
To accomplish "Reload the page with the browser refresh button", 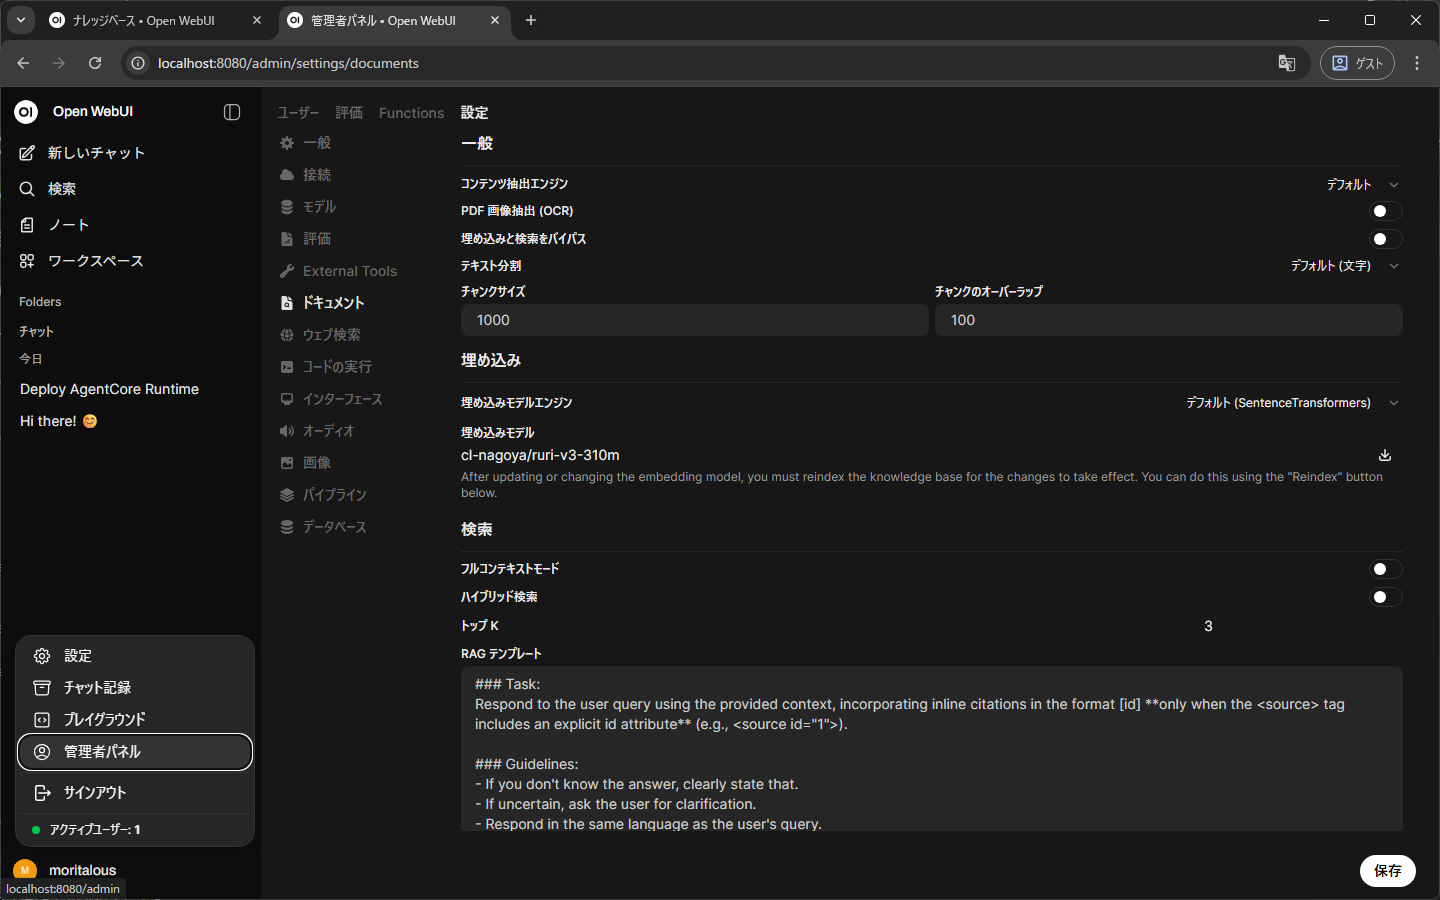I will 95,63.
